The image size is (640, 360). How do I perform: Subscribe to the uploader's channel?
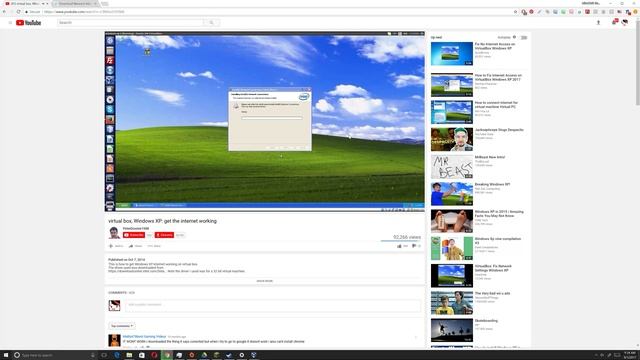134,235
